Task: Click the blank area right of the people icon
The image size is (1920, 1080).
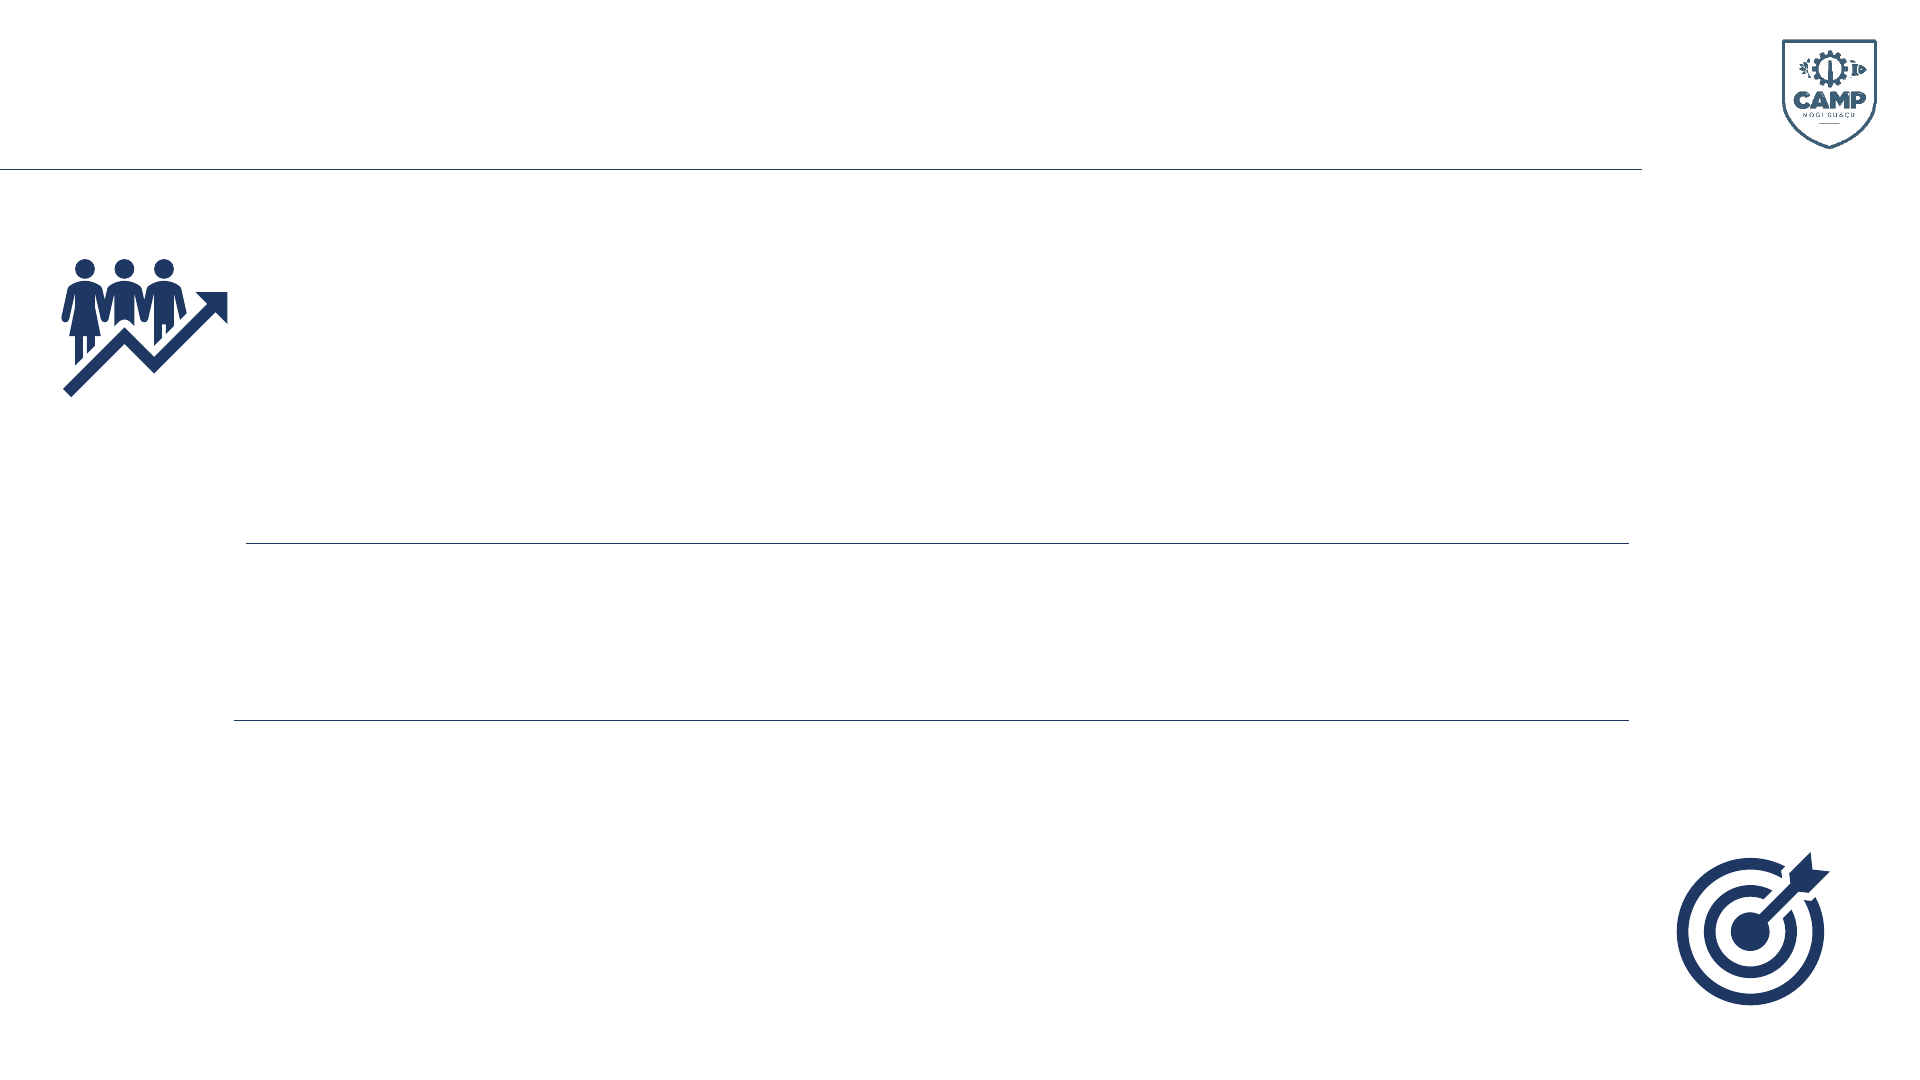Action: [900, 350]
